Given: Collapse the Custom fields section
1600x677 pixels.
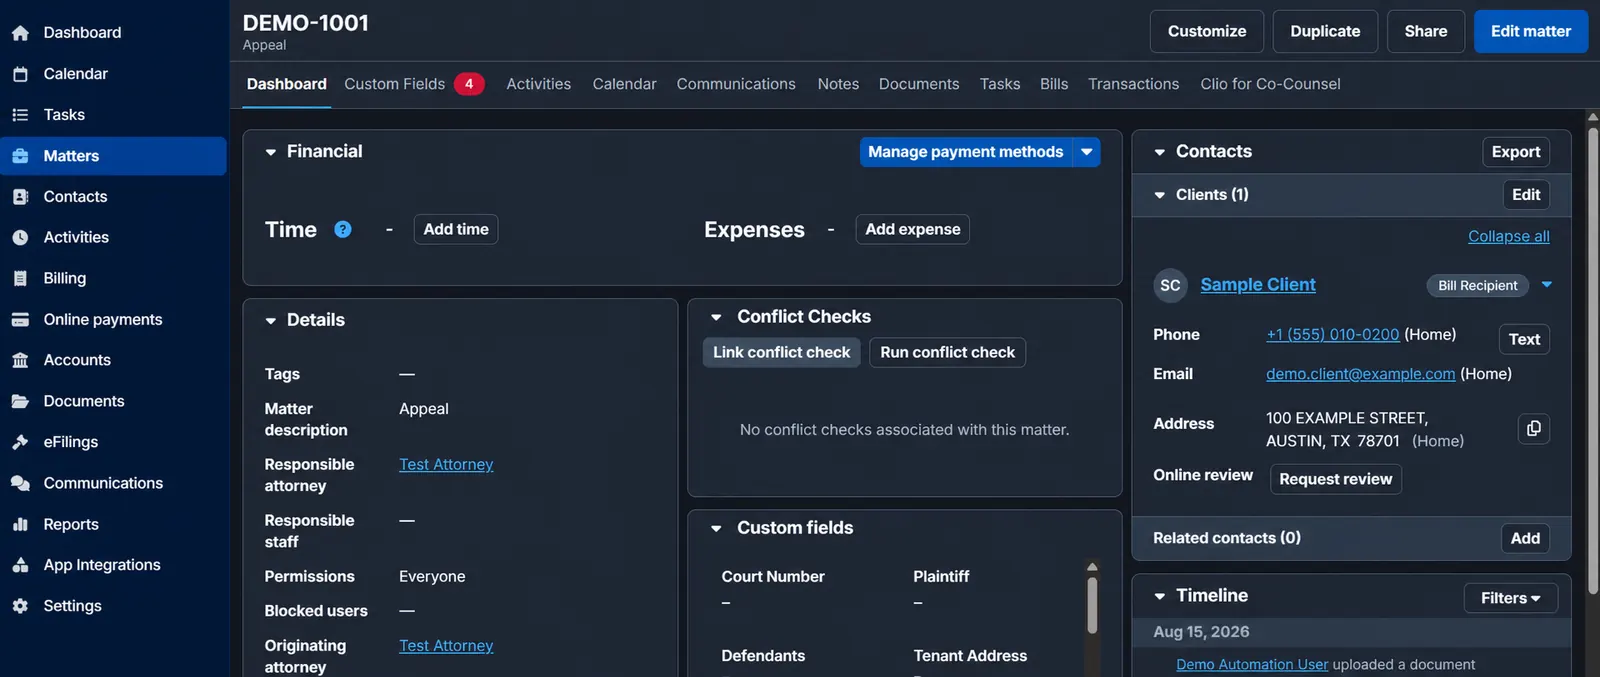Looking at the screenshot, I should pos(716,528).
